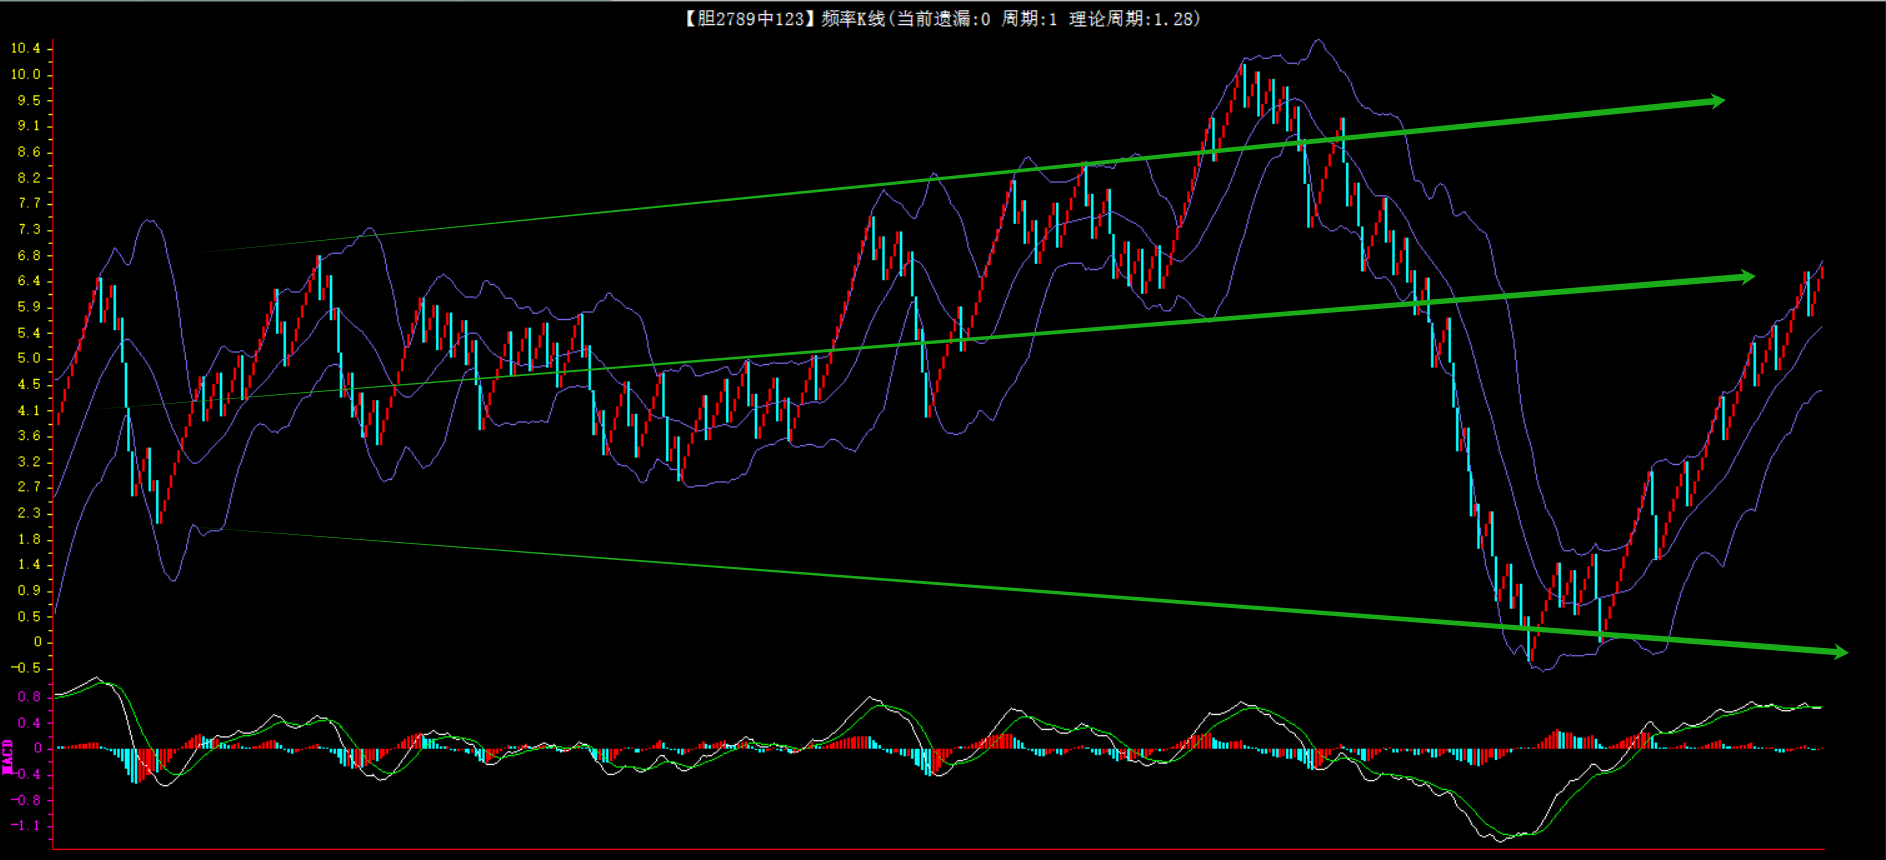This screenshot has height=860, width=1886.
Task: Click the yellow -0.5 axis label
Action: click(x=26, y=668)
